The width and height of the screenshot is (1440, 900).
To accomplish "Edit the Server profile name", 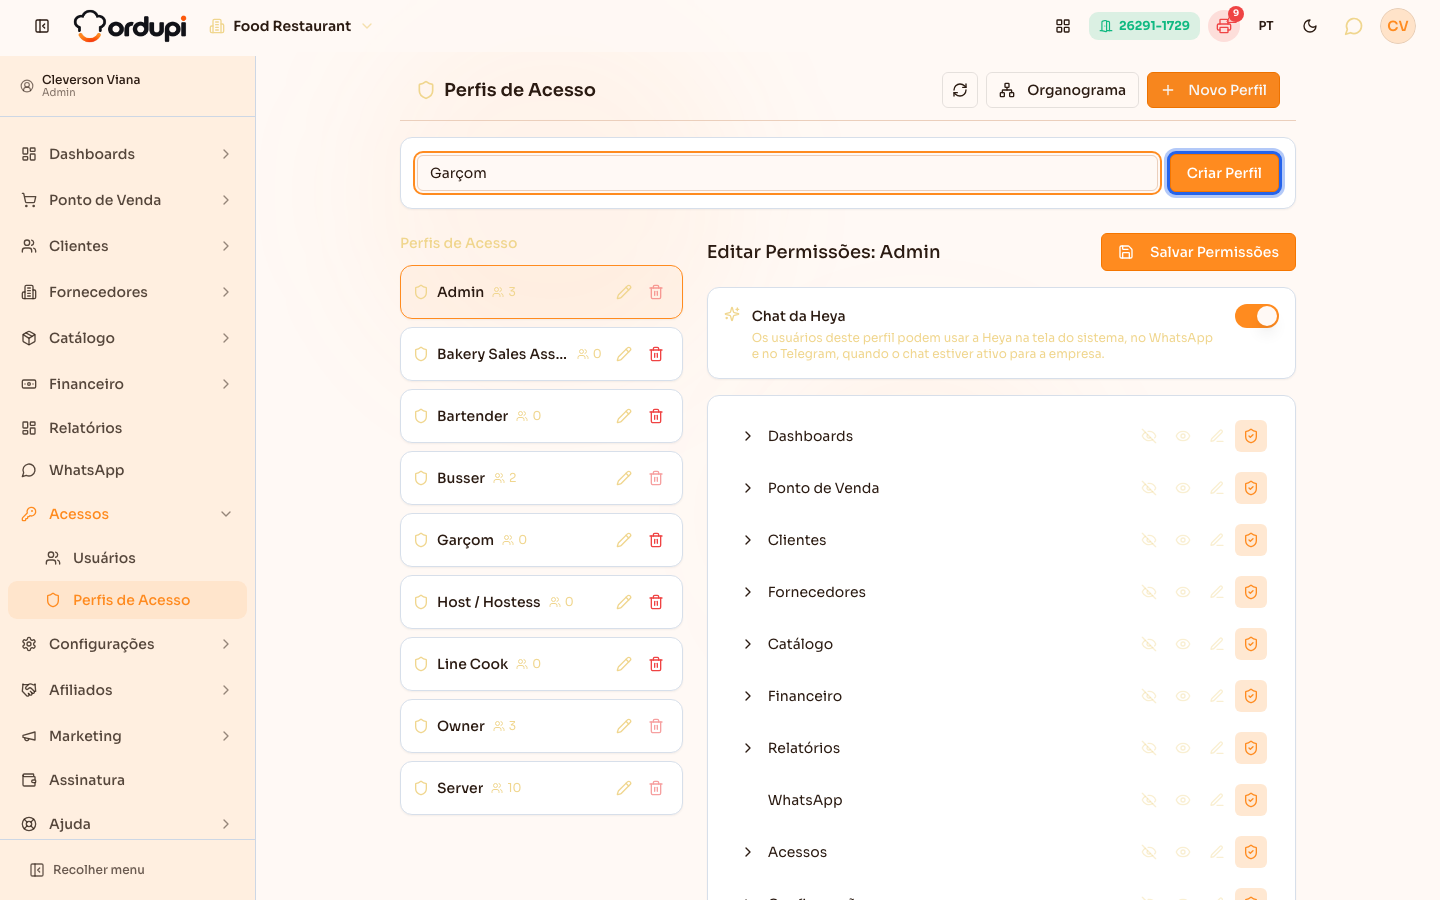I will click(624, 788).
